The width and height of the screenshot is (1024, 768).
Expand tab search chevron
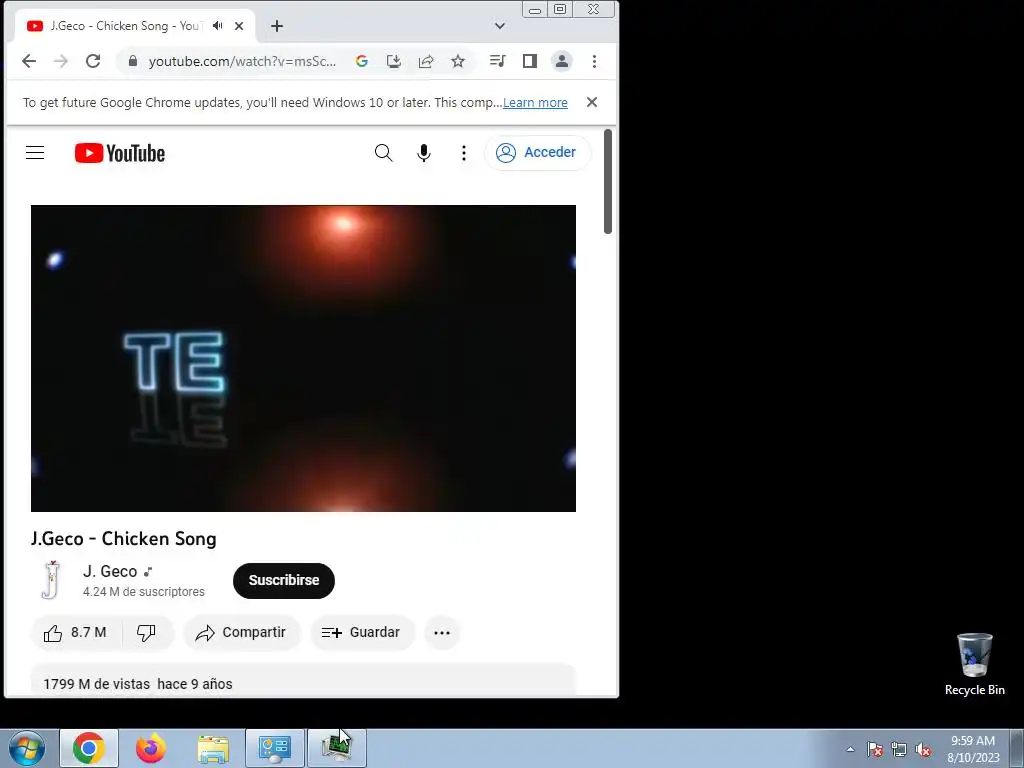pyautogui.click(x=500, y=26)
